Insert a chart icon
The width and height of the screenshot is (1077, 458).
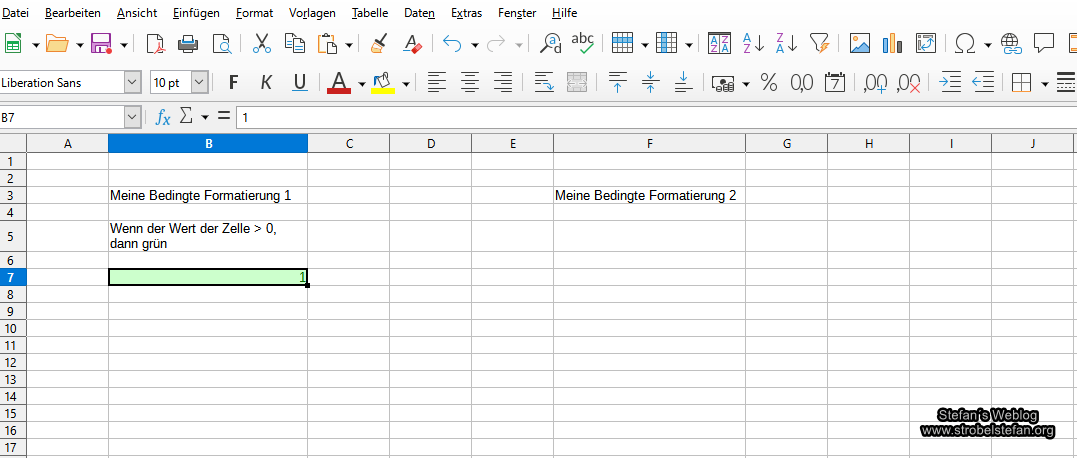click(893, 44)
